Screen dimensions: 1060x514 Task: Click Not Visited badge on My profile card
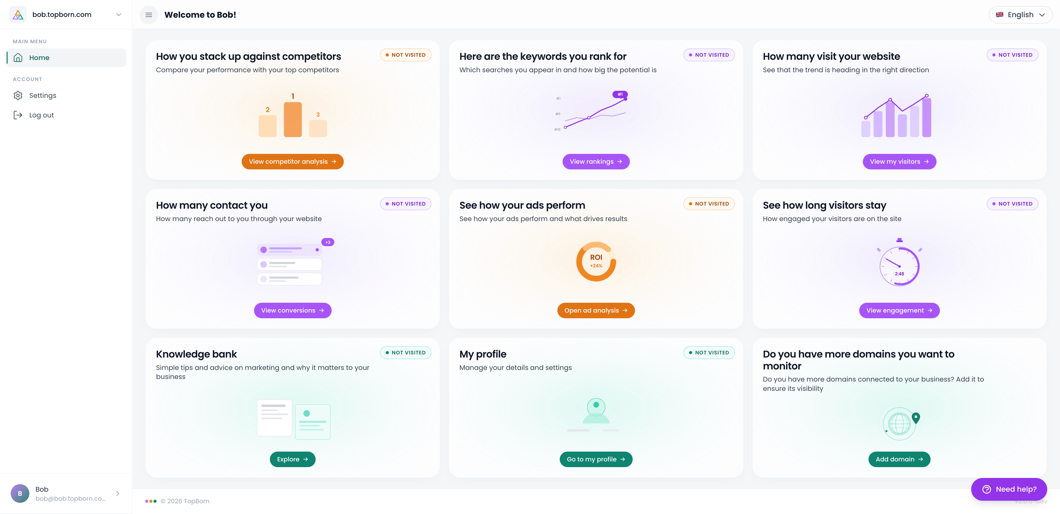[709, 352]
